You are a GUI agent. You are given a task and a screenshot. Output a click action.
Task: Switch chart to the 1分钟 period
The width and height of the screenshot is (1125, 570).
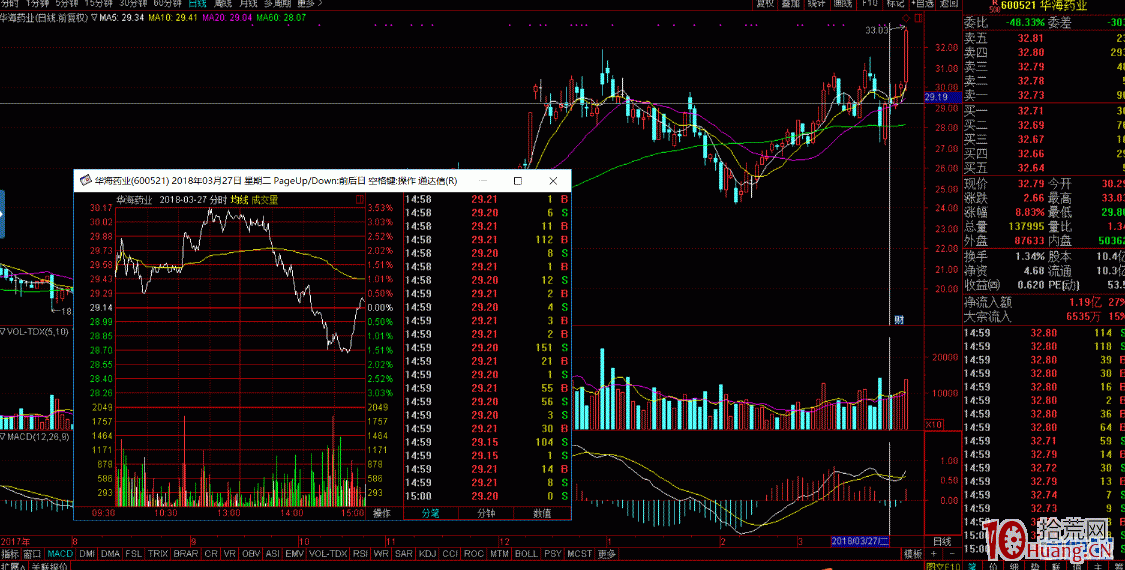[37, 3]
